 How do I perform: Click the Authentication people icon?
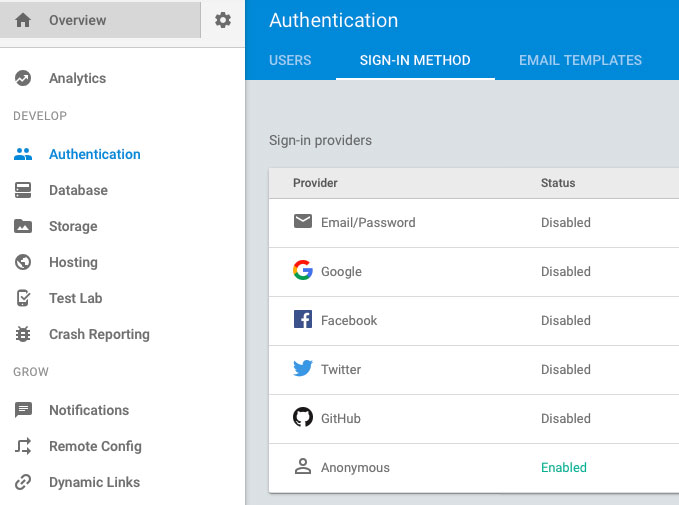pos(23,154)
